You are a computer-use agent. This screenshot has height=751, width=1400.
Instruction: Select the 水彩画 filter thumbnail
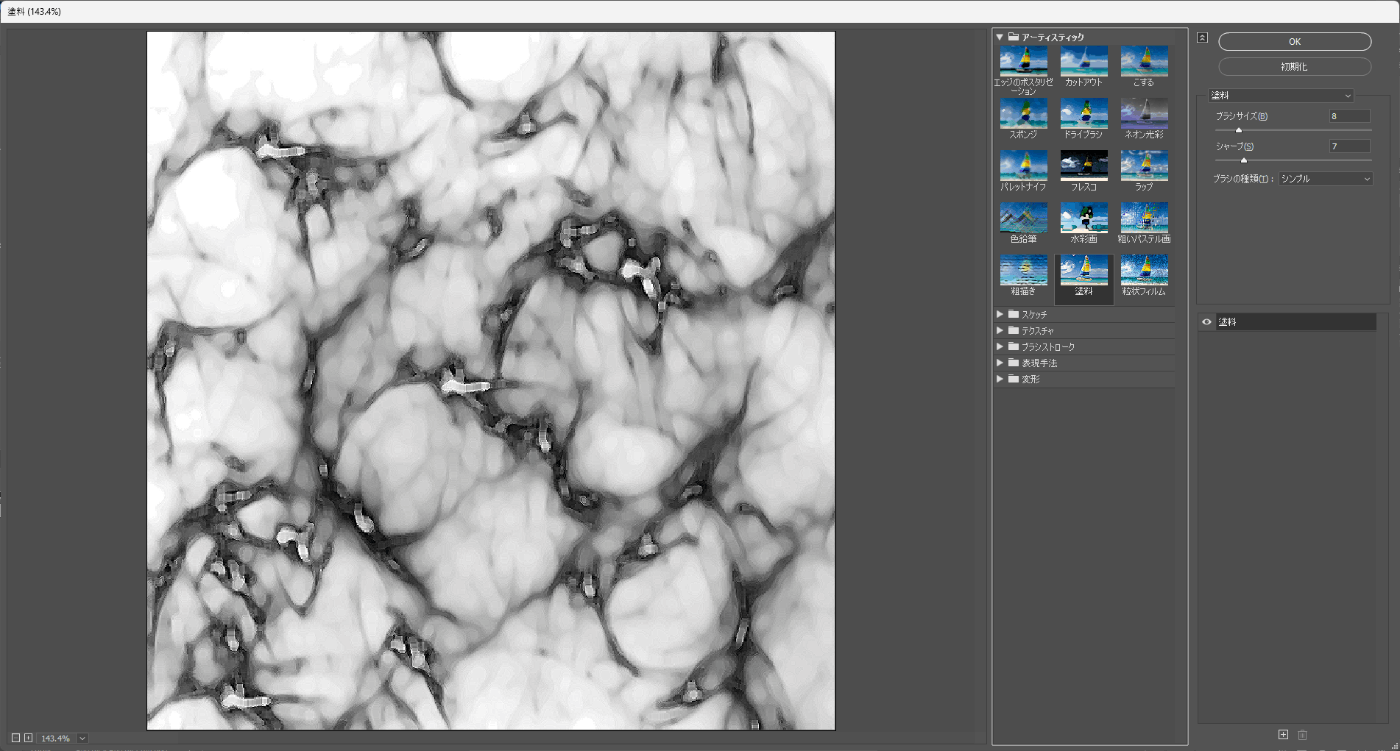pos(1084,218)
